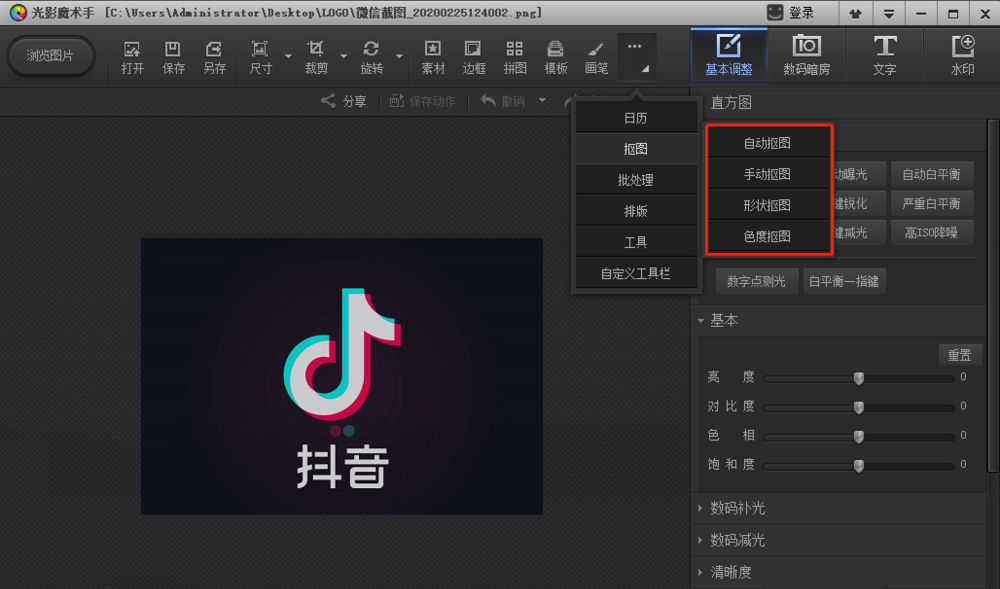Screen dimensions: 1000x589
Task: Open the Collage (拼图) tool
Action: point(515,56)
